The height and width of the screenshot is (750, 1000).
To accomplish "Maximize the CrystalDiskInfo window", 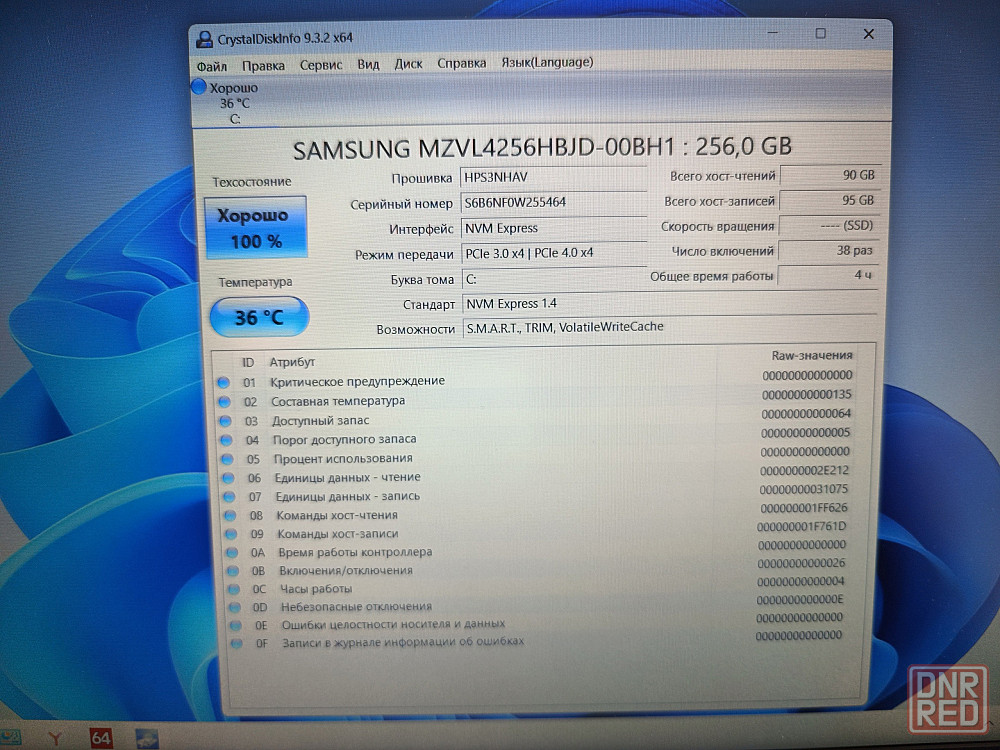I will pyautogui.click(x=821, y=33).
